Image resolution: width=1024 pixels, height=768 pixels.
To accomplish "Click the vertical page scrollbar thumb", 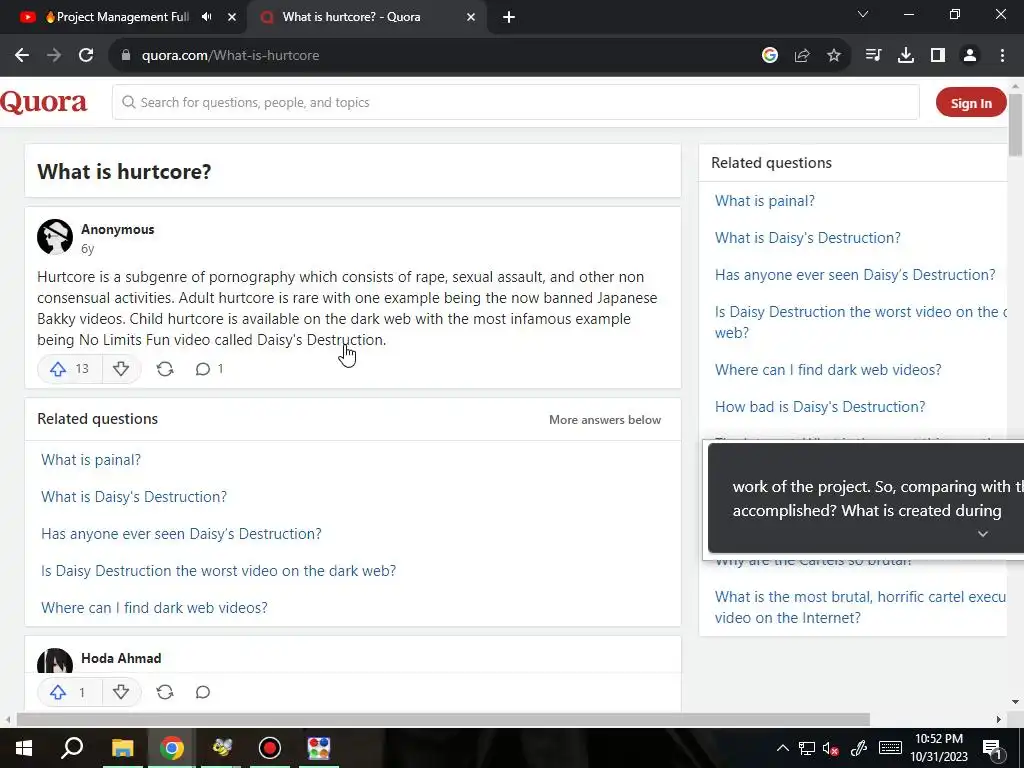I will [1016, 124].
